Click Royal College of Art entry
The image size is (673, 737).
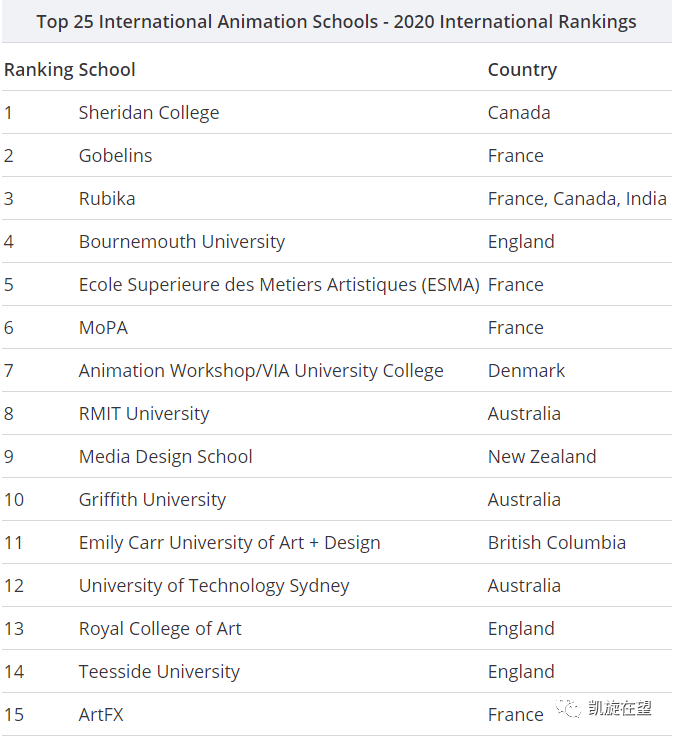(160, 629)
